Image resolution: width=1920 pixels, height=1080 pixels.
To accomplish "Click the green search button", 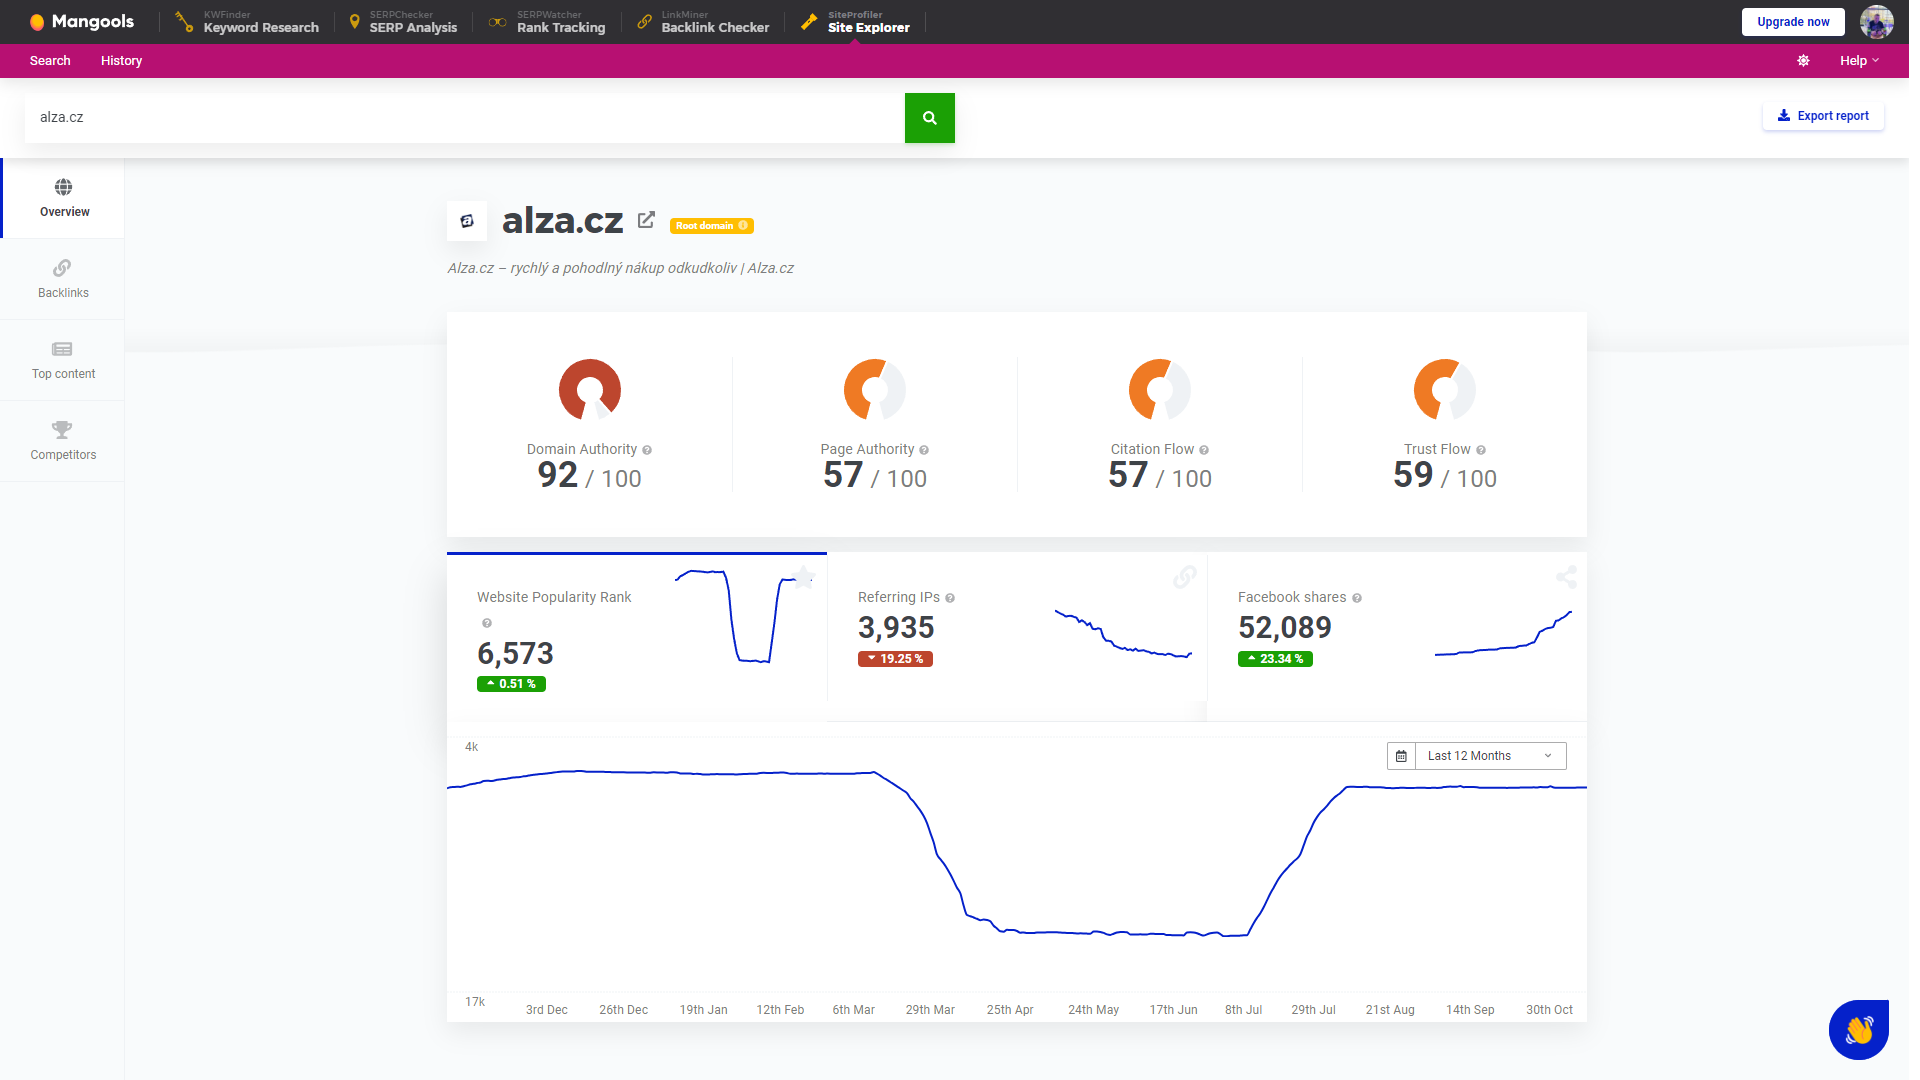I will point(930,118).
